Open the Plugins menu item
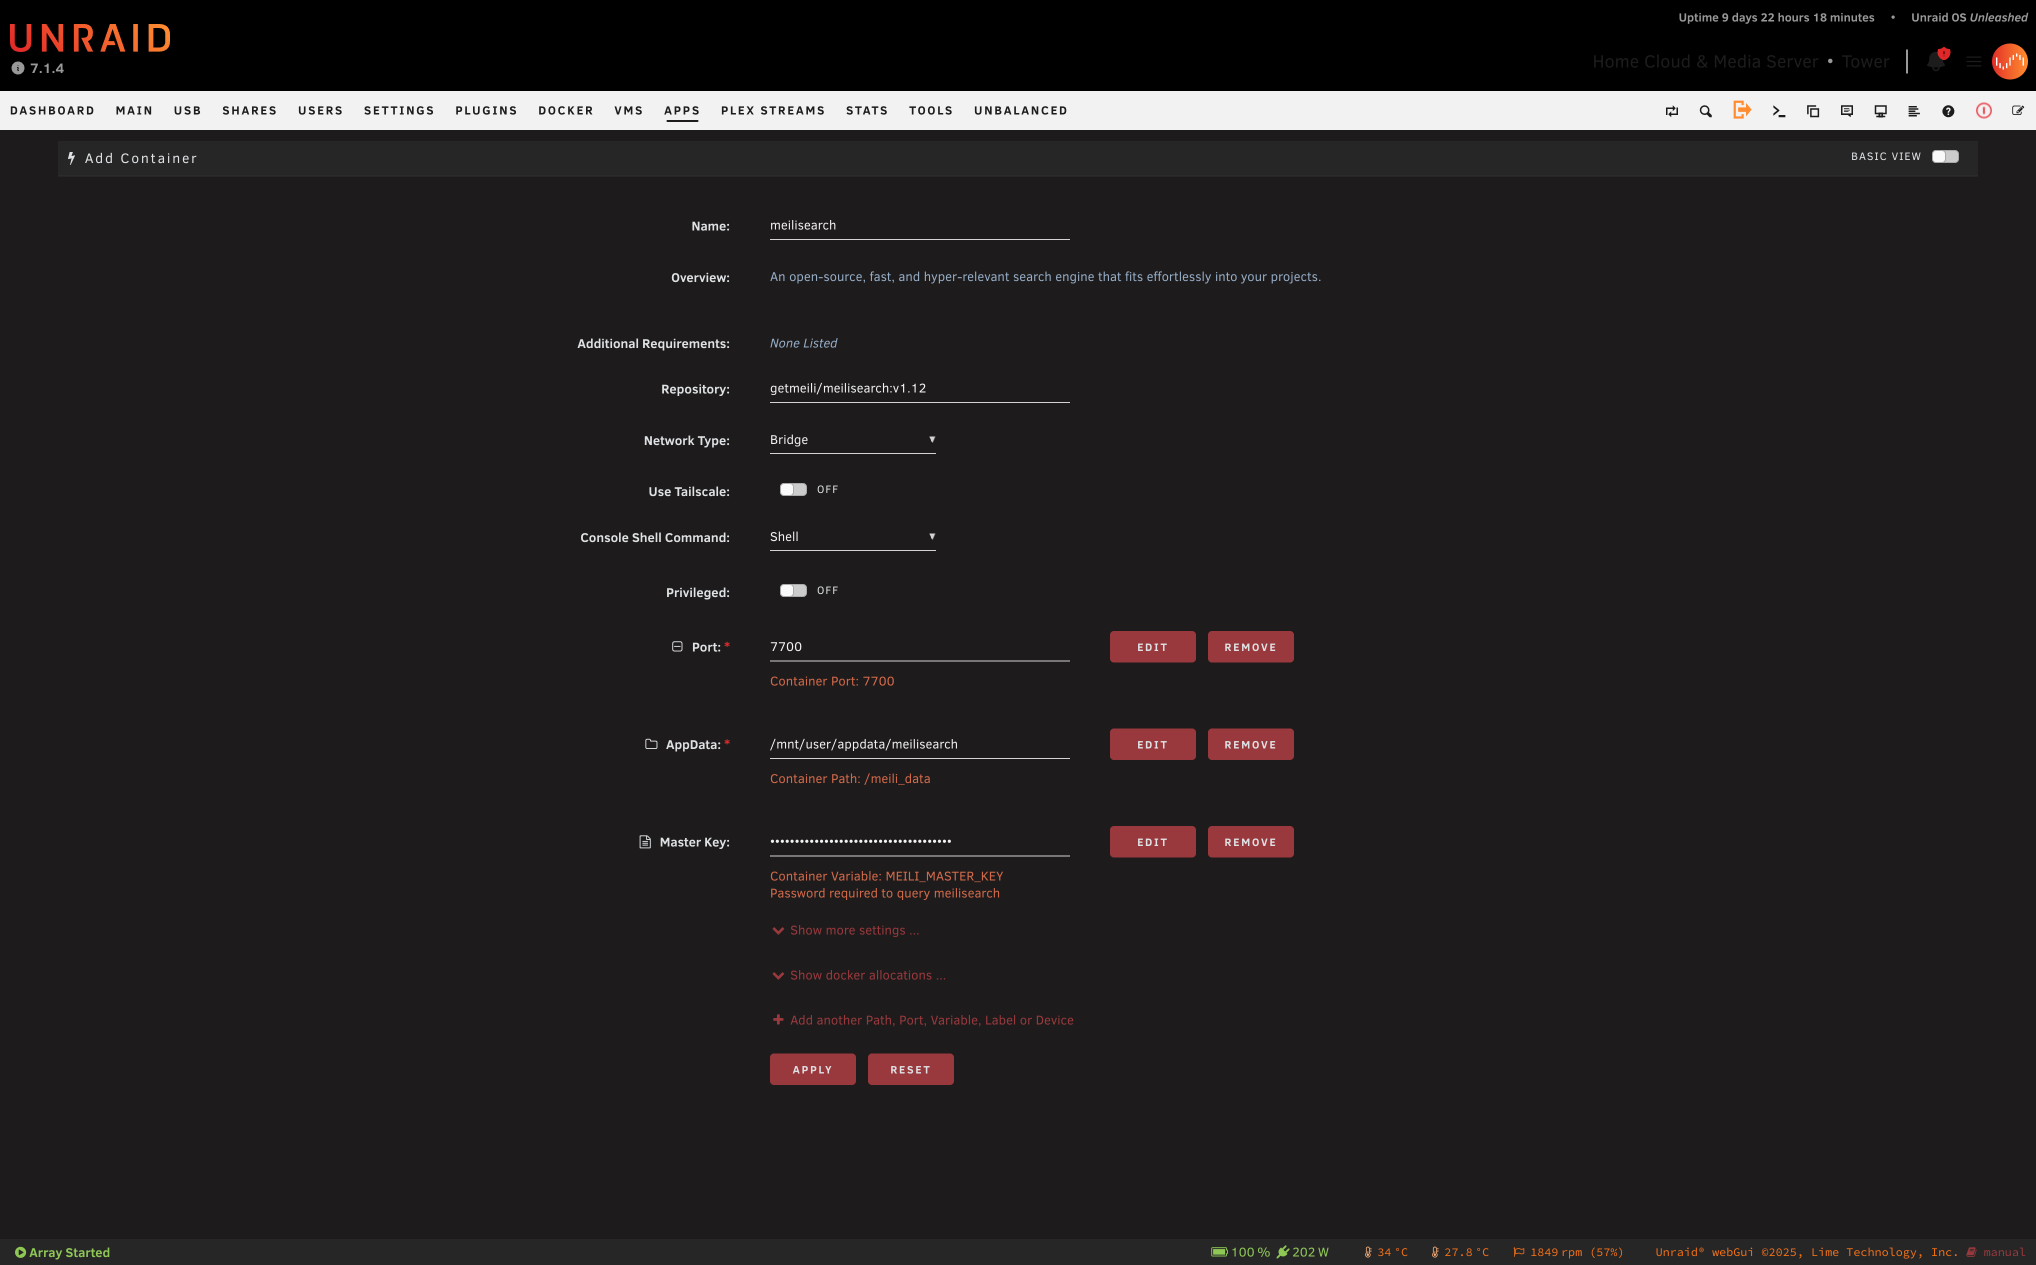The height and width of the screenshot is (1265, 2036). [x=486, y=111]
